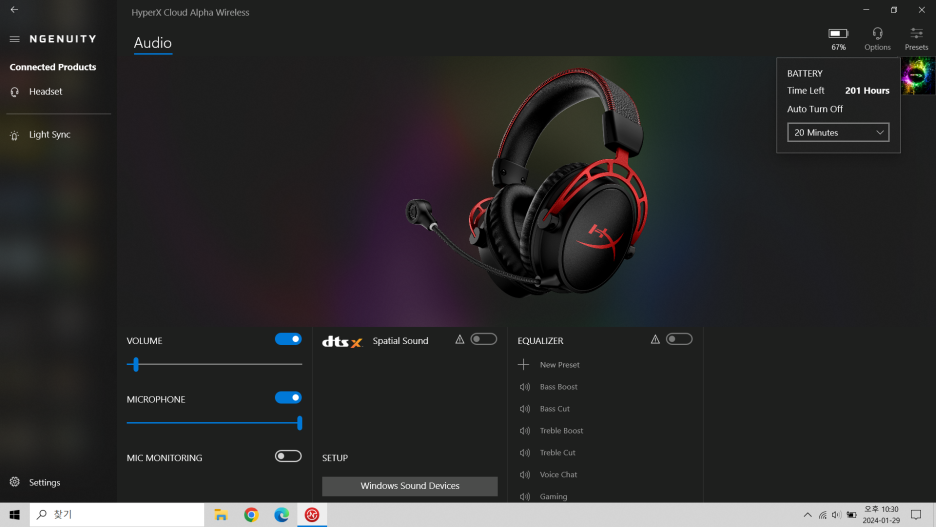Click the speaker icon beside Bass Boost
The height and width of the screenshot is (527, 936).
pos(525,387)
